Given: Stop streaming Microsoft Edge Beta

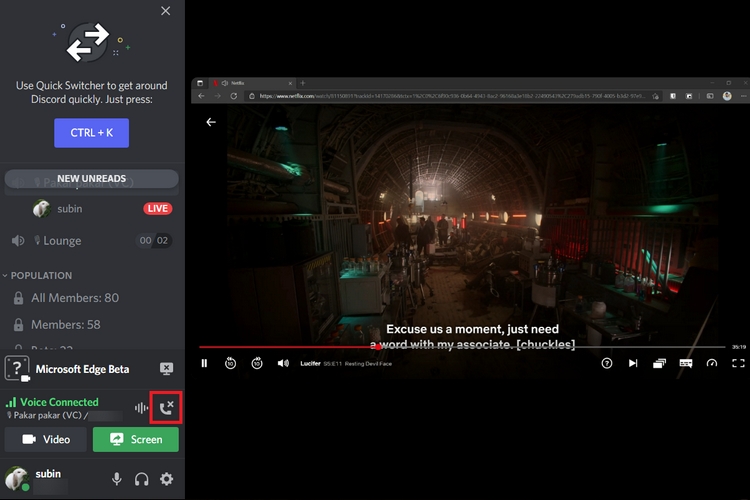Looking at the screenshot, I should (x=166, y=368).
